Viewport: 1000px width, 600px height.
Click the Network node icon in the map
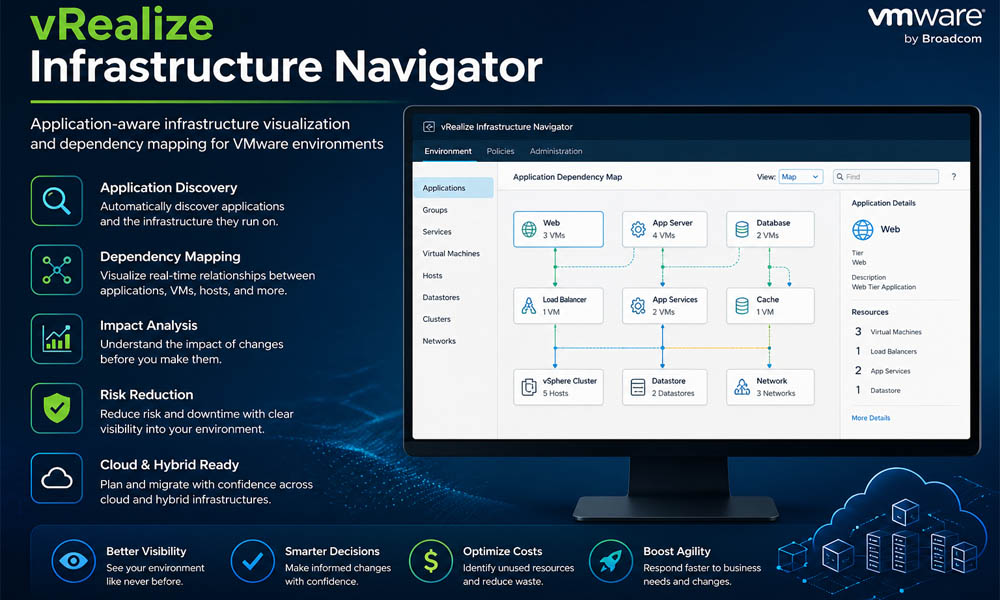(x=741, y=387)
